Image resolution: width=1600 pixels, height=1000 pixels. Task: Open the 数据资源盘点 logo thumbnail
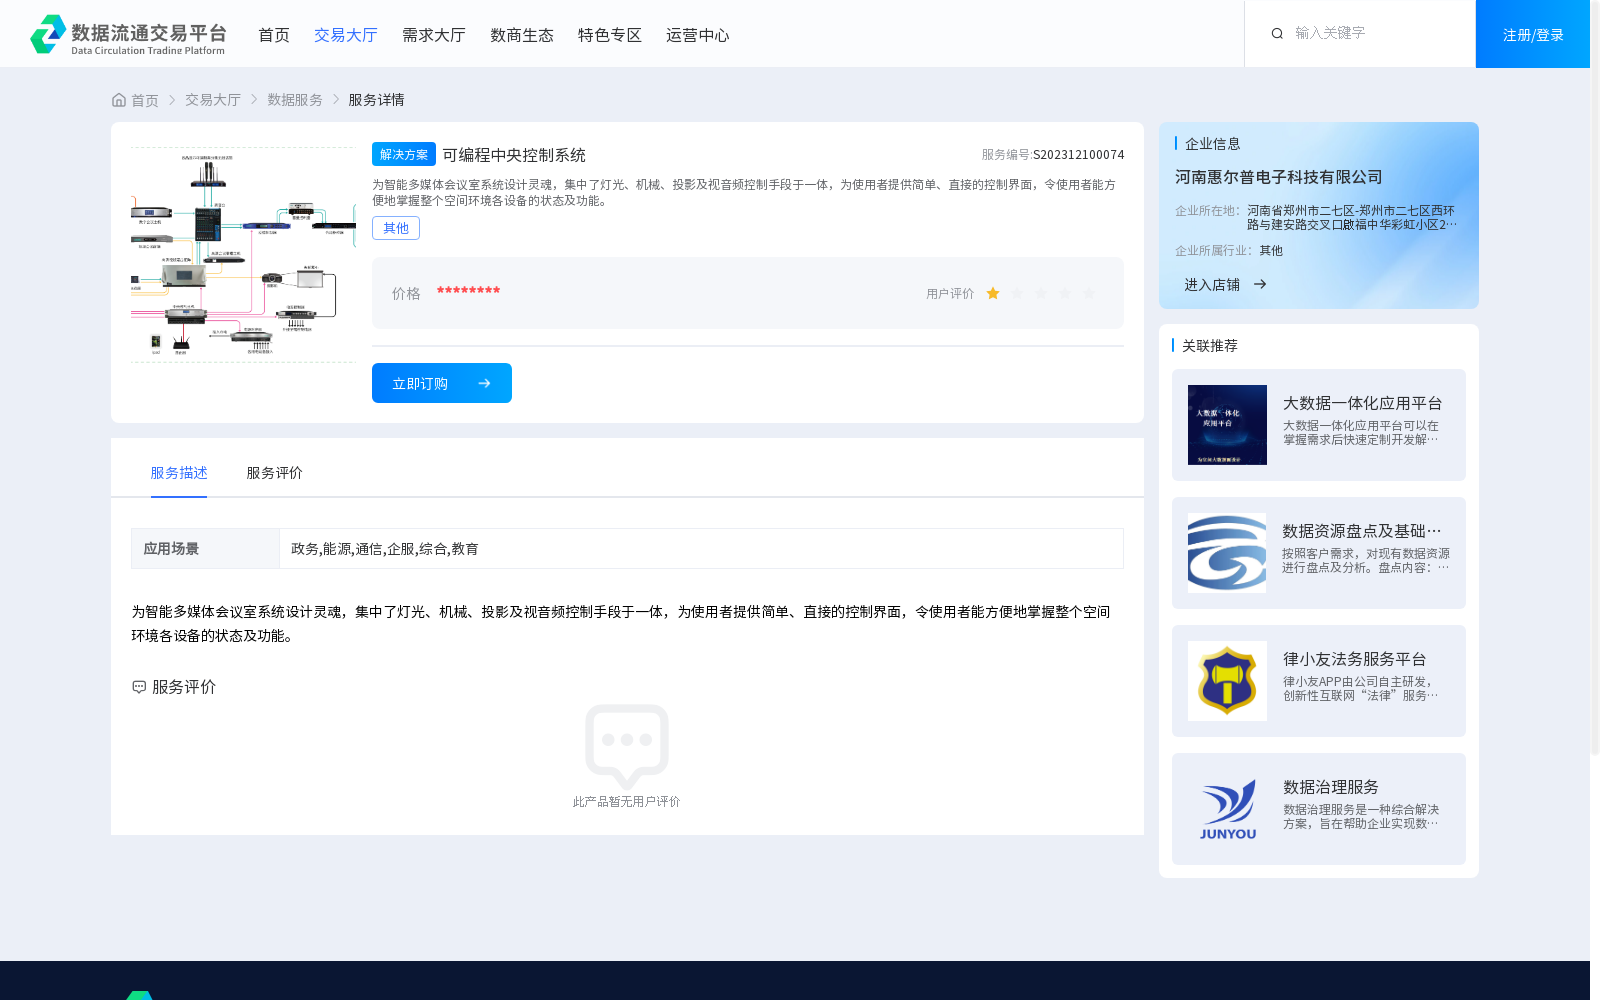point(1227,553)
